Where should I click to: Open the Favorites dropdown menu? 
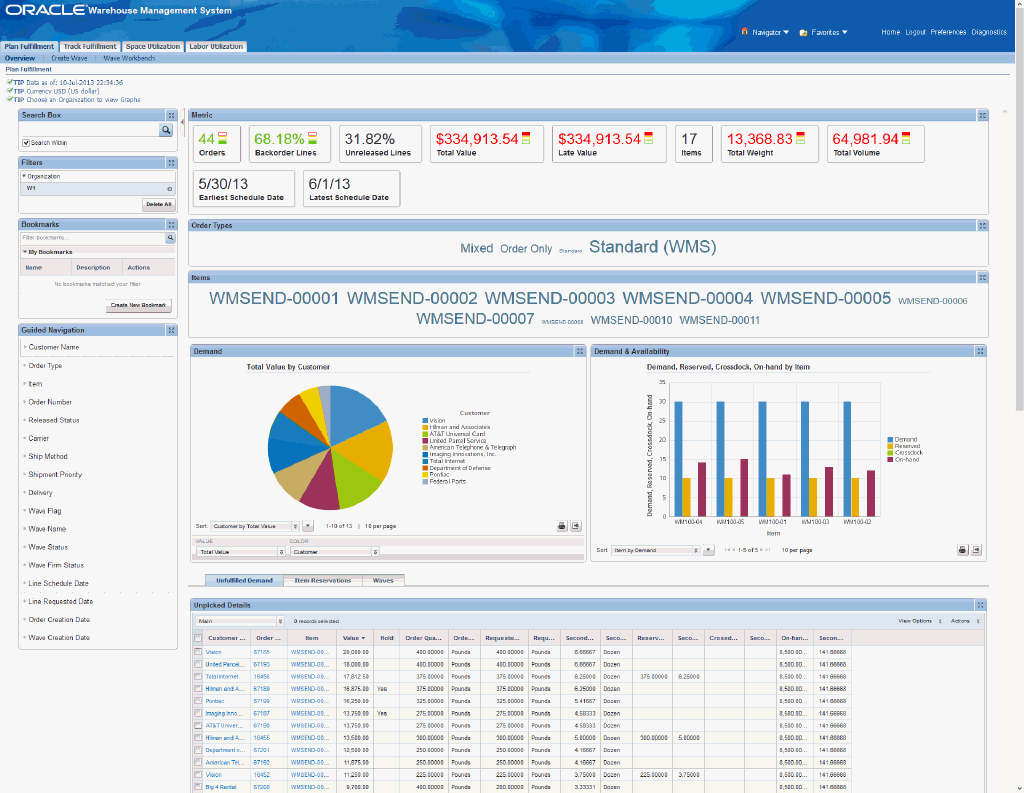tap(829, 32)
